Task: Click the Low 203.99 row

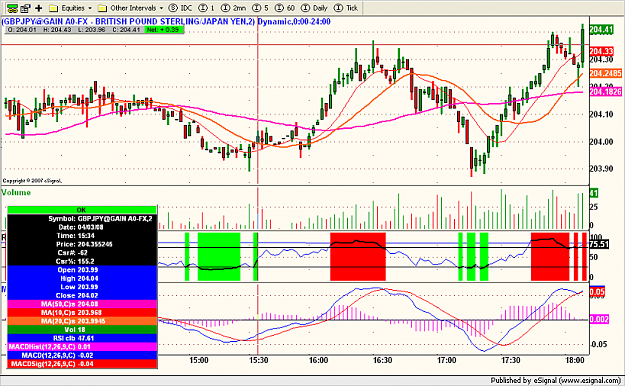Action: click(82, 287)
